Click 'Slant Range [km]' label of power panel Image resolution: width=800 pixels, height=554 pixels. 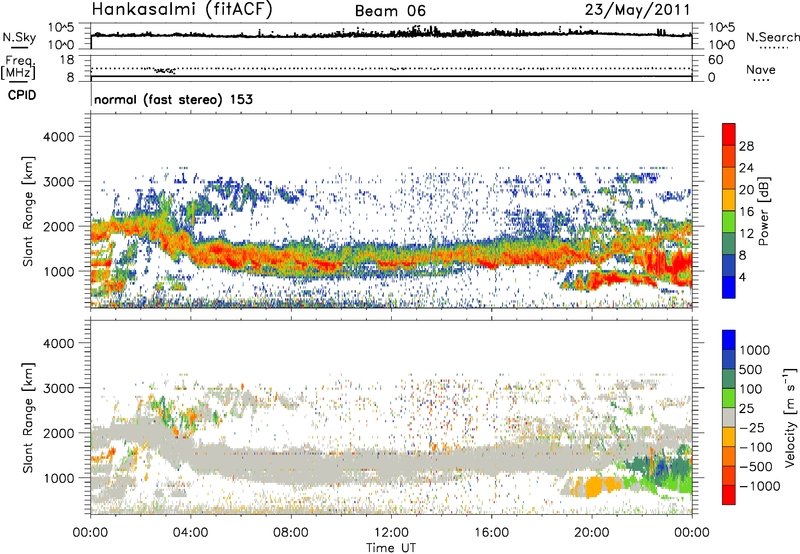click(x=29, y=211)
